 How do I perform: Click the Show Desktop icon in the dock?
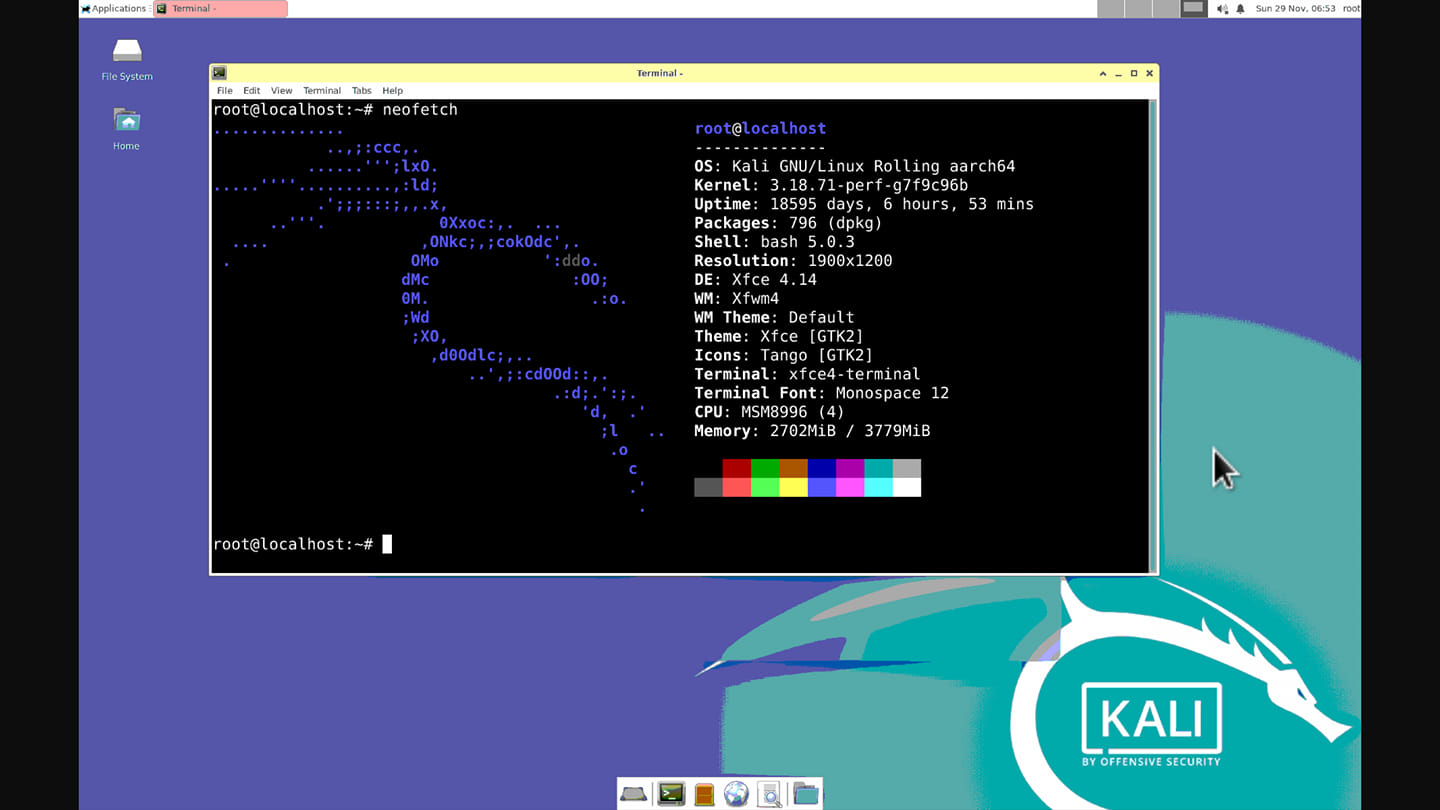(x=633, y=794)
